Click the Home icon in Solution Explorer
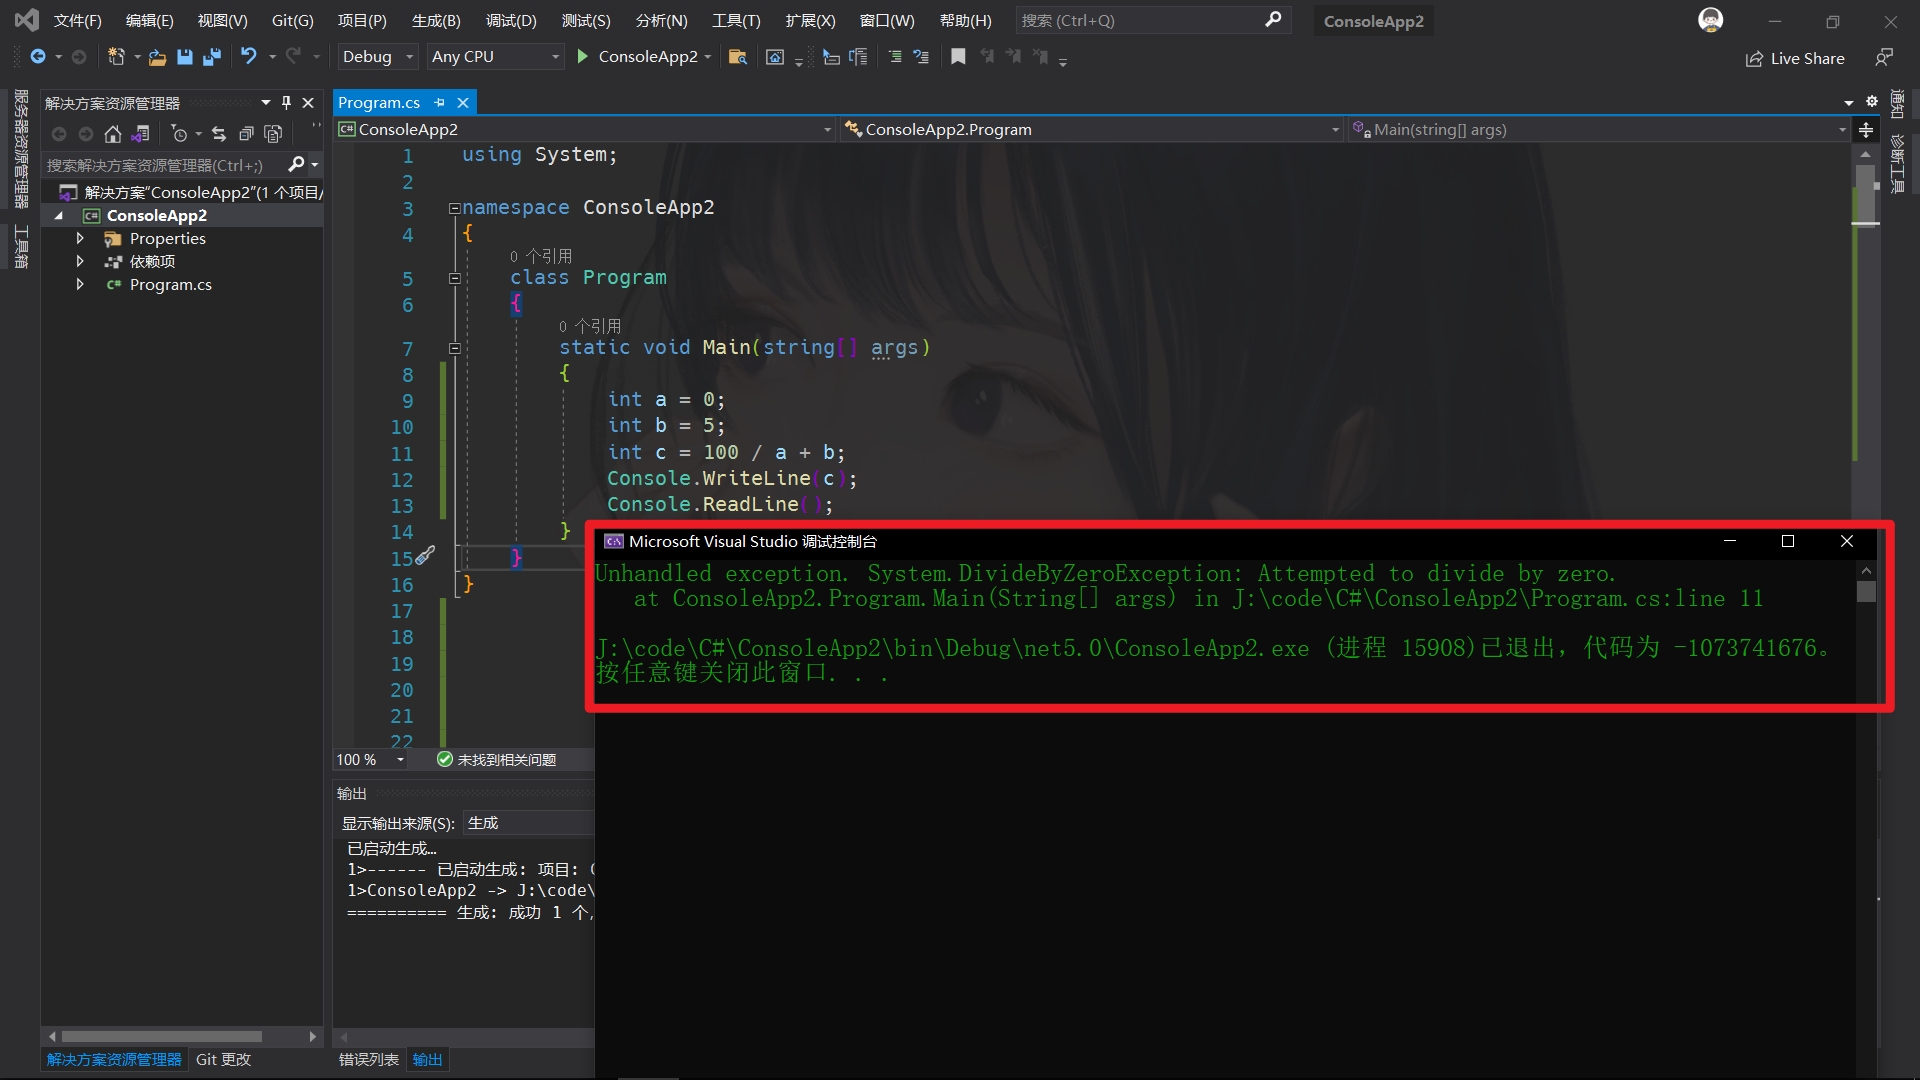The height and width of the screenshot is (1080, 1920). 113,134
